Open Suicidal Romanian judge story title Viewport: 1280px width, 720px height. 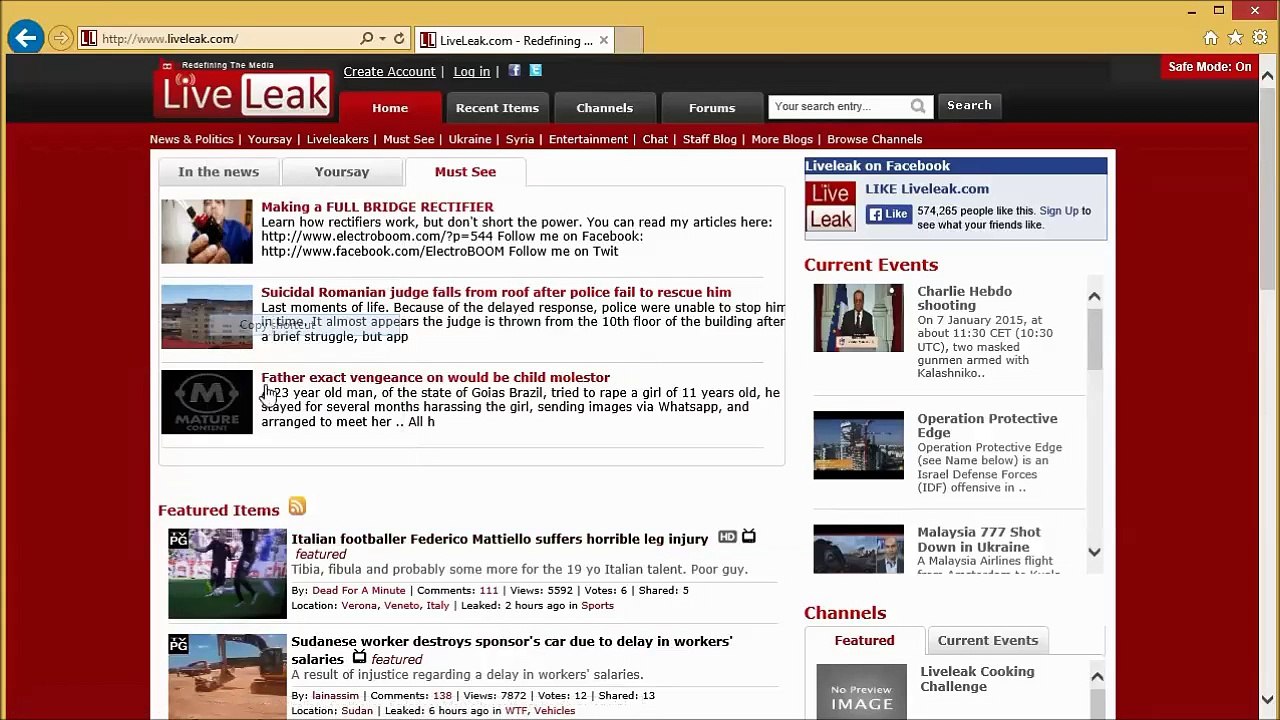pyautogui.click(x=496, y=292)
